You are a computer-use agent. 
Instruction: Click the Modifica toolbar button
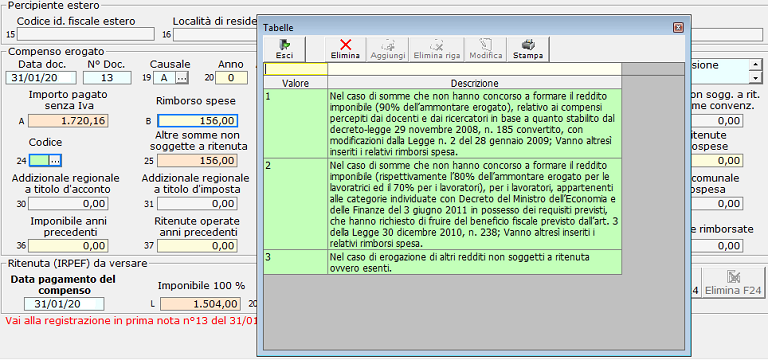click(x=486, y=49)
